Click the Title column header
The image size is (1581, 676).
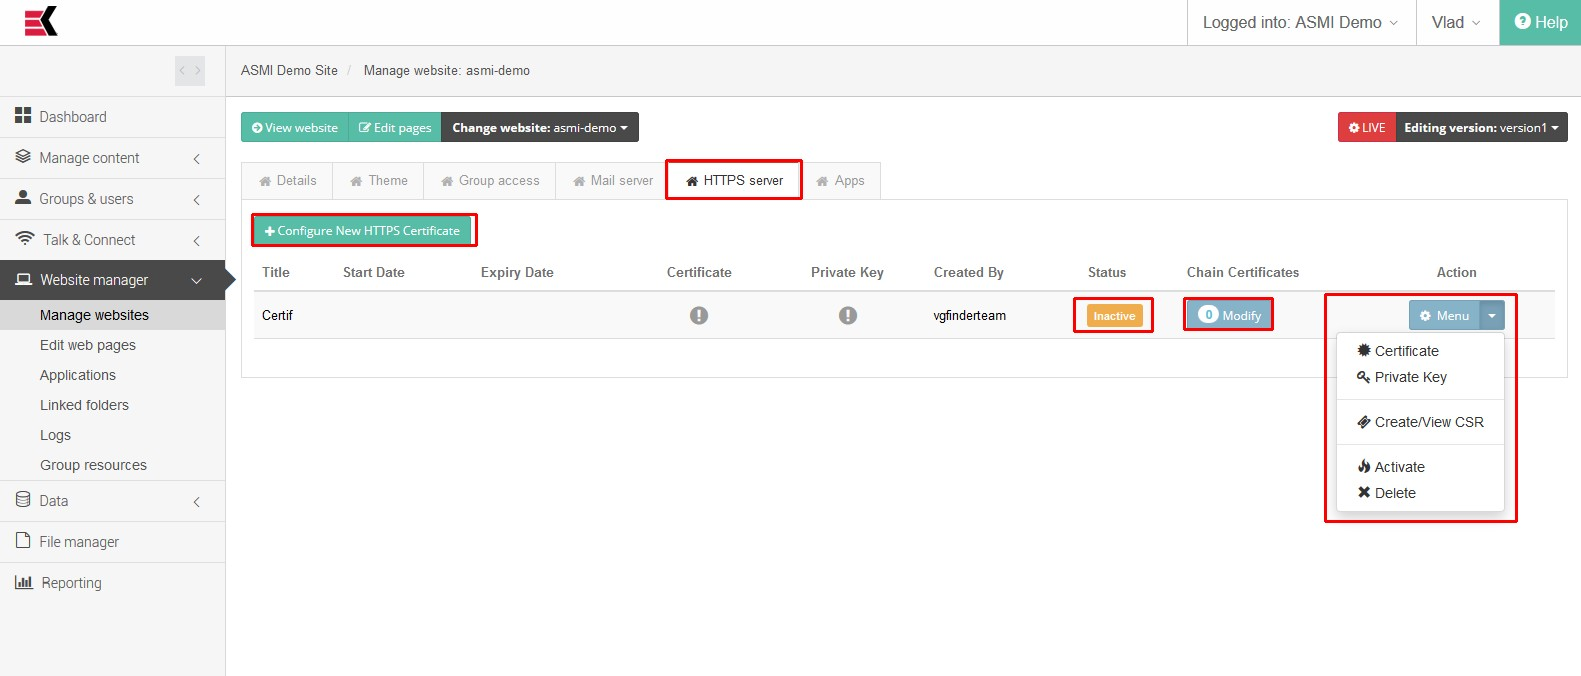click(276, 272)
